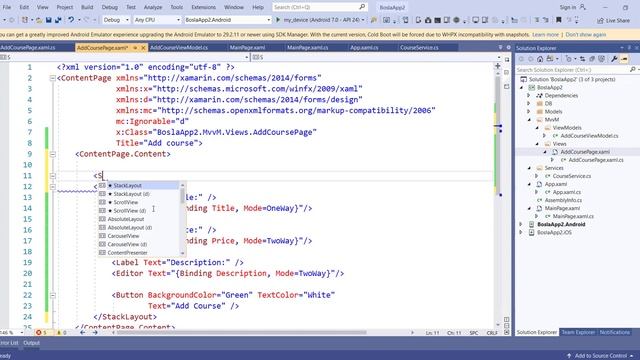Choose CarouselView in the IntelliSense list

coord(138,236)
